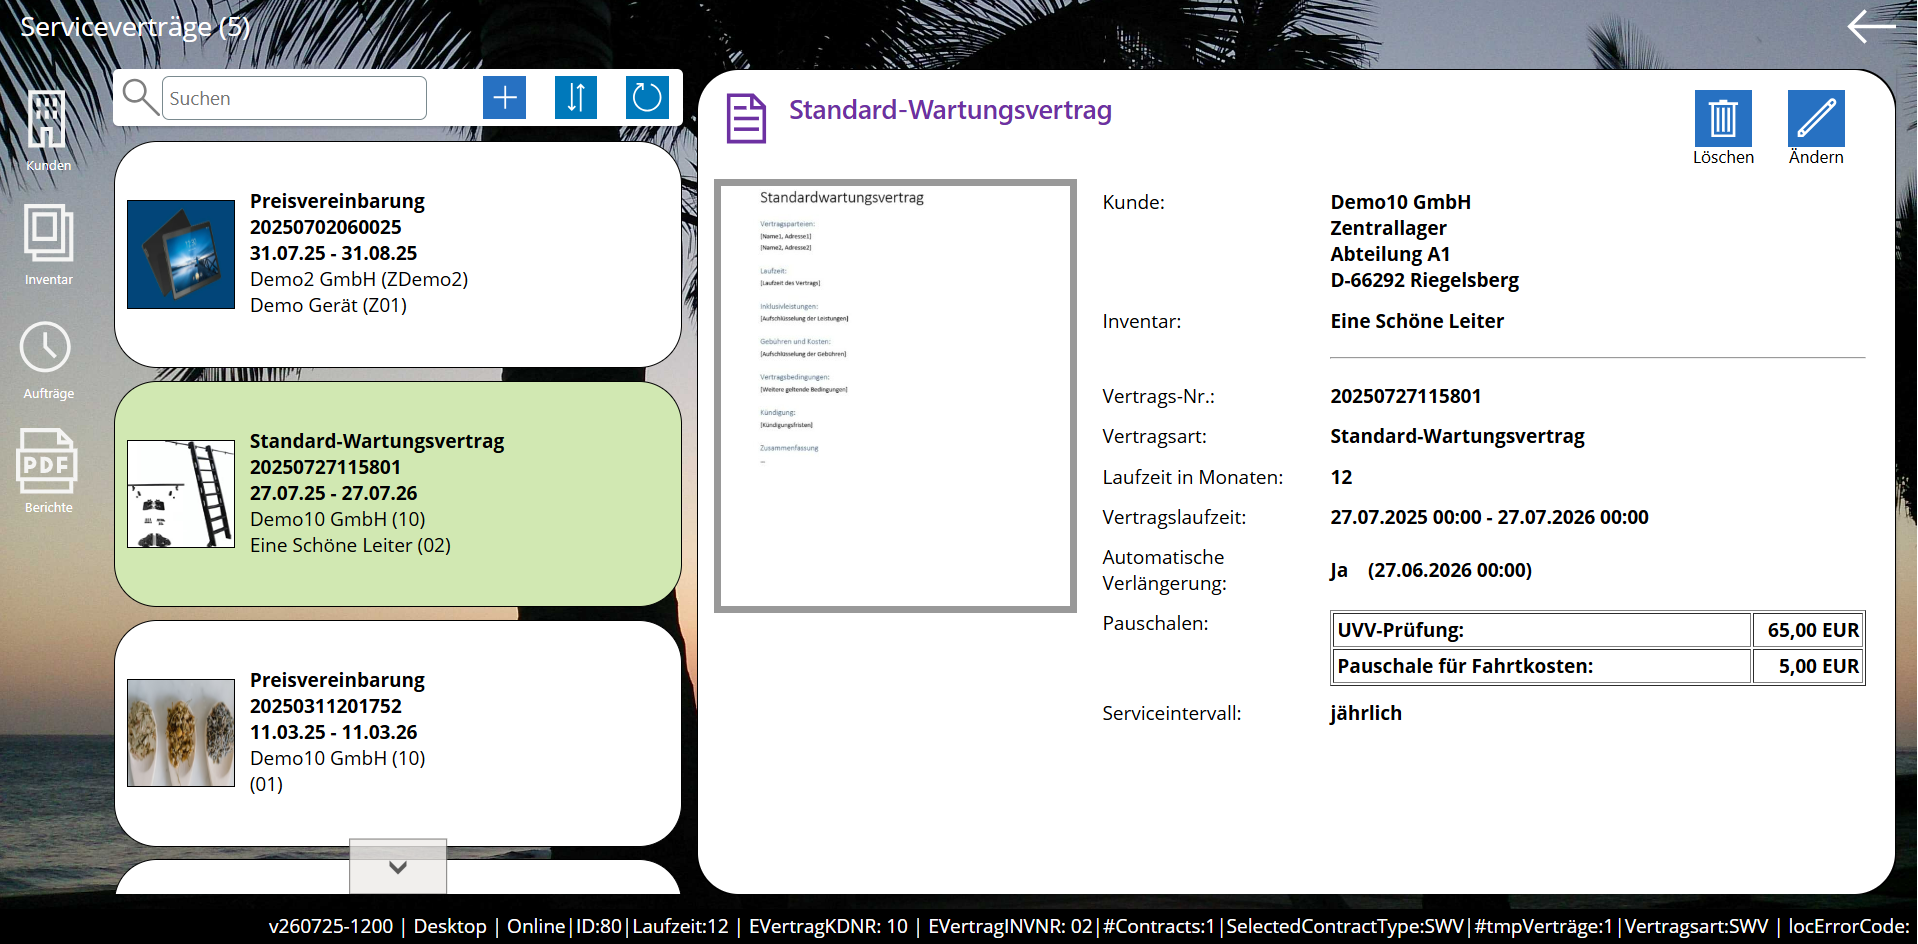1918x944 pixels.
Task: Click the UVV-Prüfung pauschale row
Action: 1540,630
